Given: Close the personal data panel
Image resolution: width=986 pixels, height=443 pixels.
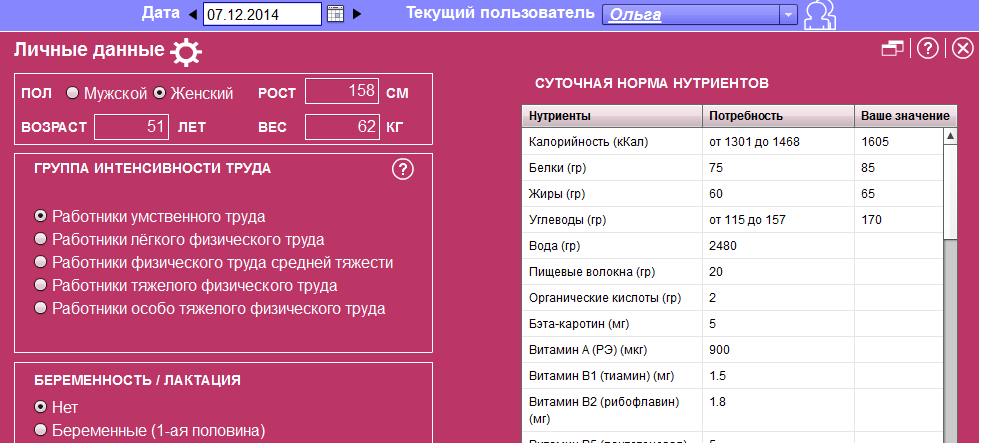Looking at the screenshot, I should pos(962,49).
